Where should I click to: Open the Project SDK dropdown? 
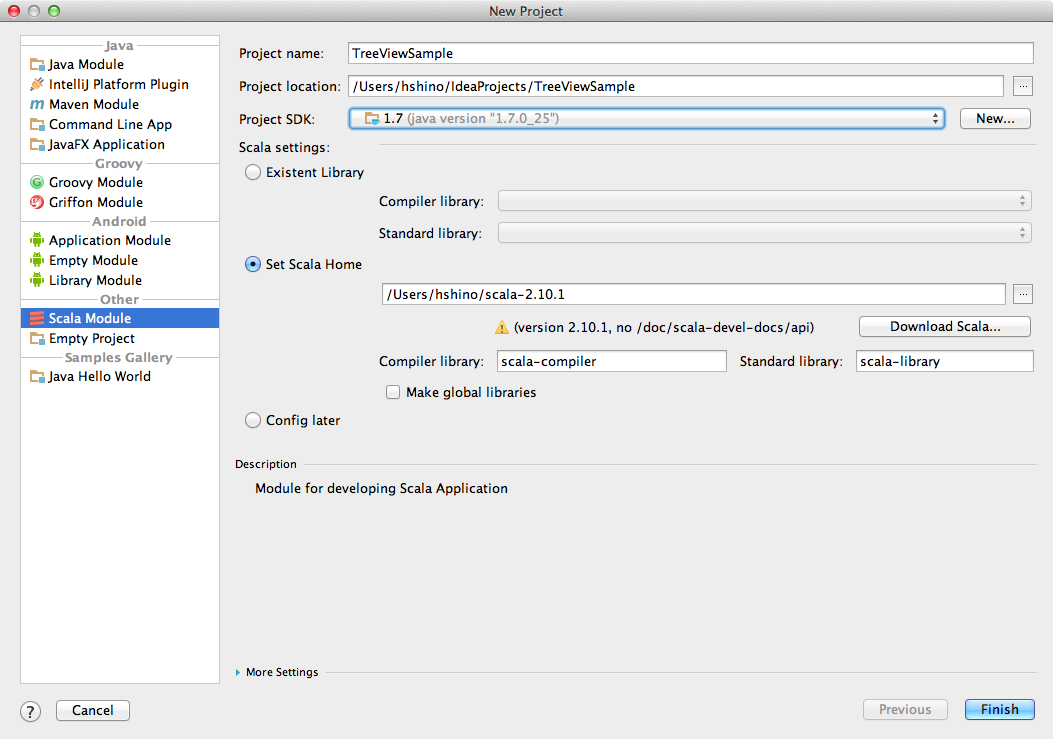pos(647,119)
